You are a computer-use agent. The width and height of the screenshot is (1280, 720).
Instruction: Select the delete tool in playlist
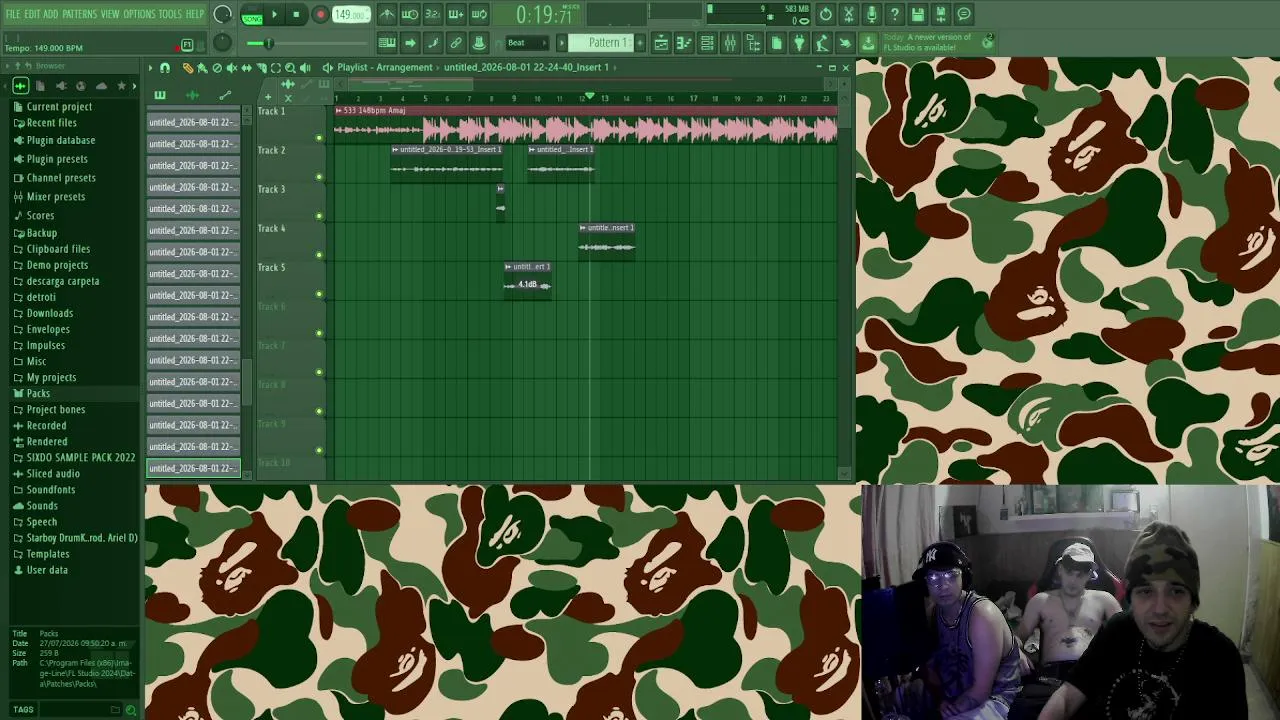217,67
